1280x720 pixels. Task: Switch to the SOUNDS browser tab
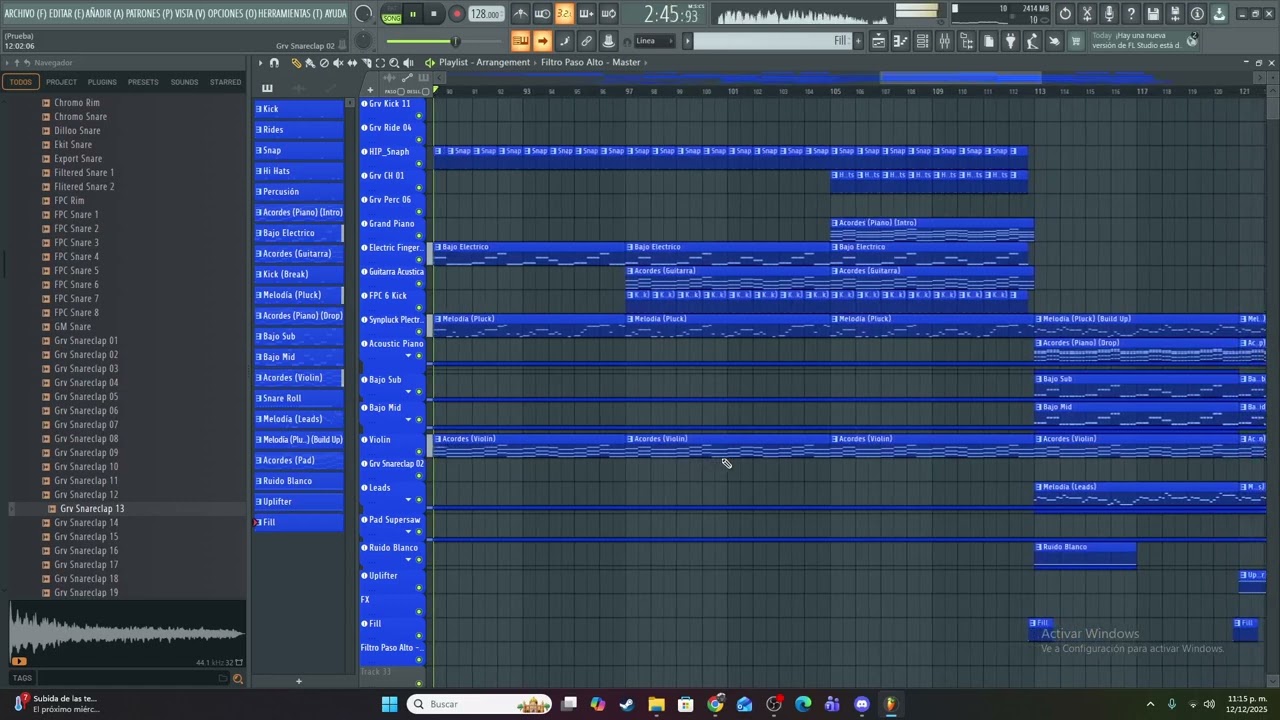tap(184, 82)
